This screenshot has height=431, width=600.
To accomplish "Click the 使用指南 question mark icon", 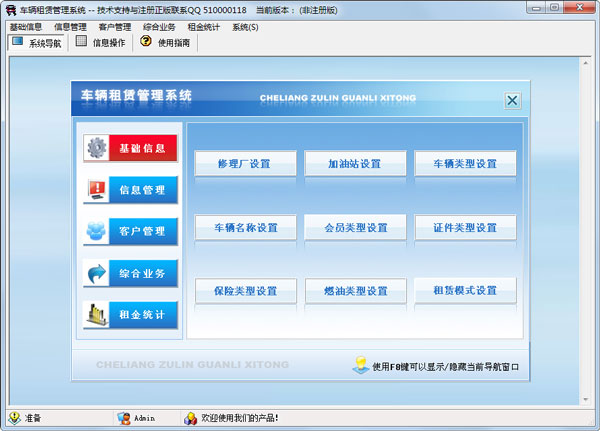I will [146, 41].
